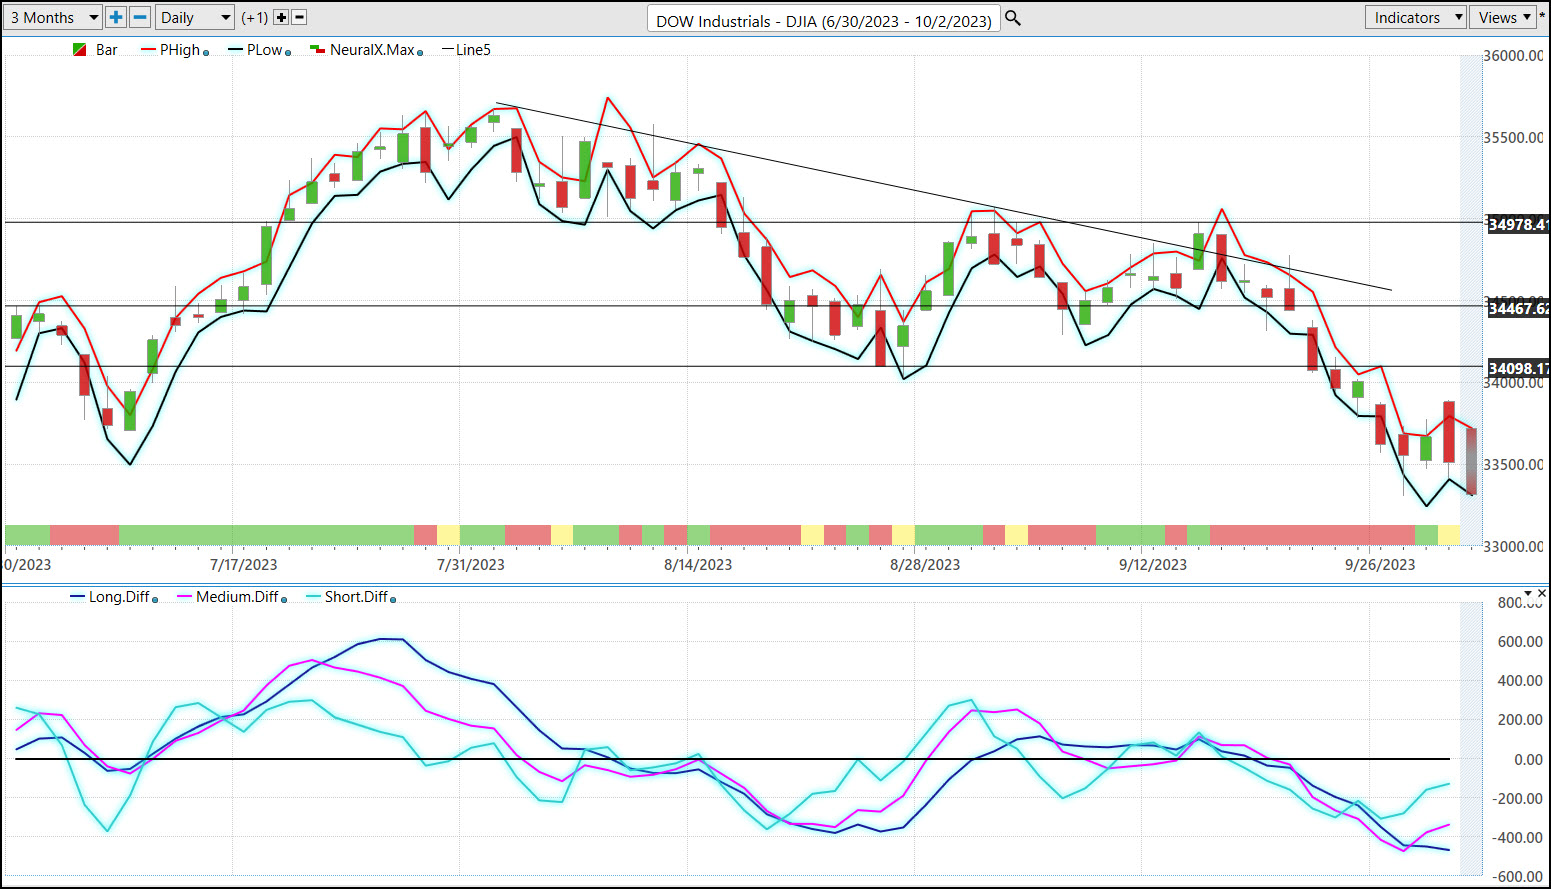This screenshot has height=889, width=1551.
Task: Click the settings dot next to Medium.Diff
Action: [x=284, y=600]
